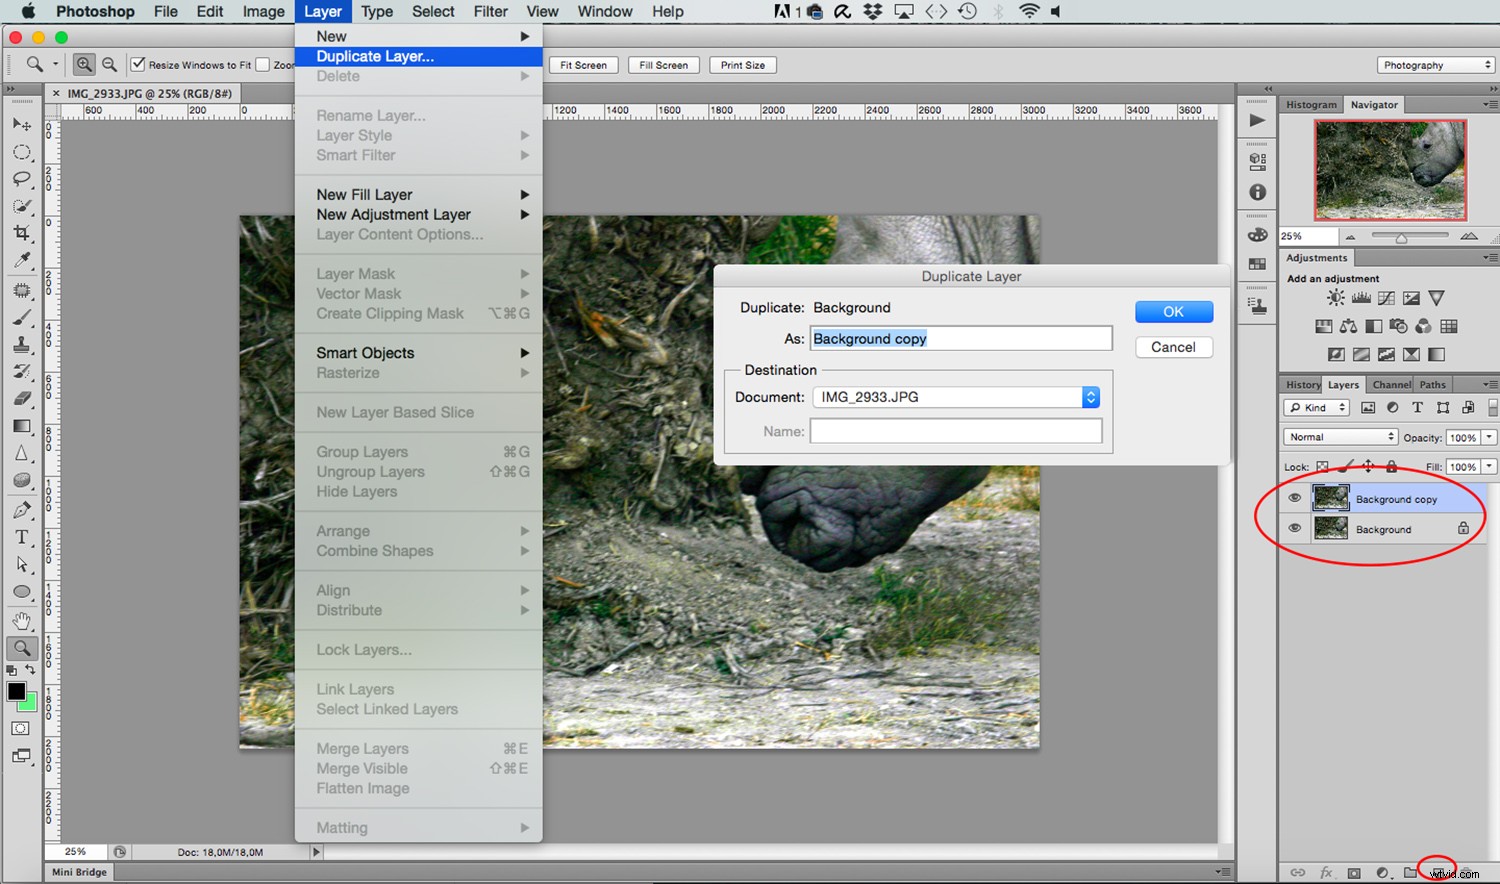This screenshot has width=1500, height=884.
Task: Add a Curves adjustment layer
Action: [x=1386, y=297]
